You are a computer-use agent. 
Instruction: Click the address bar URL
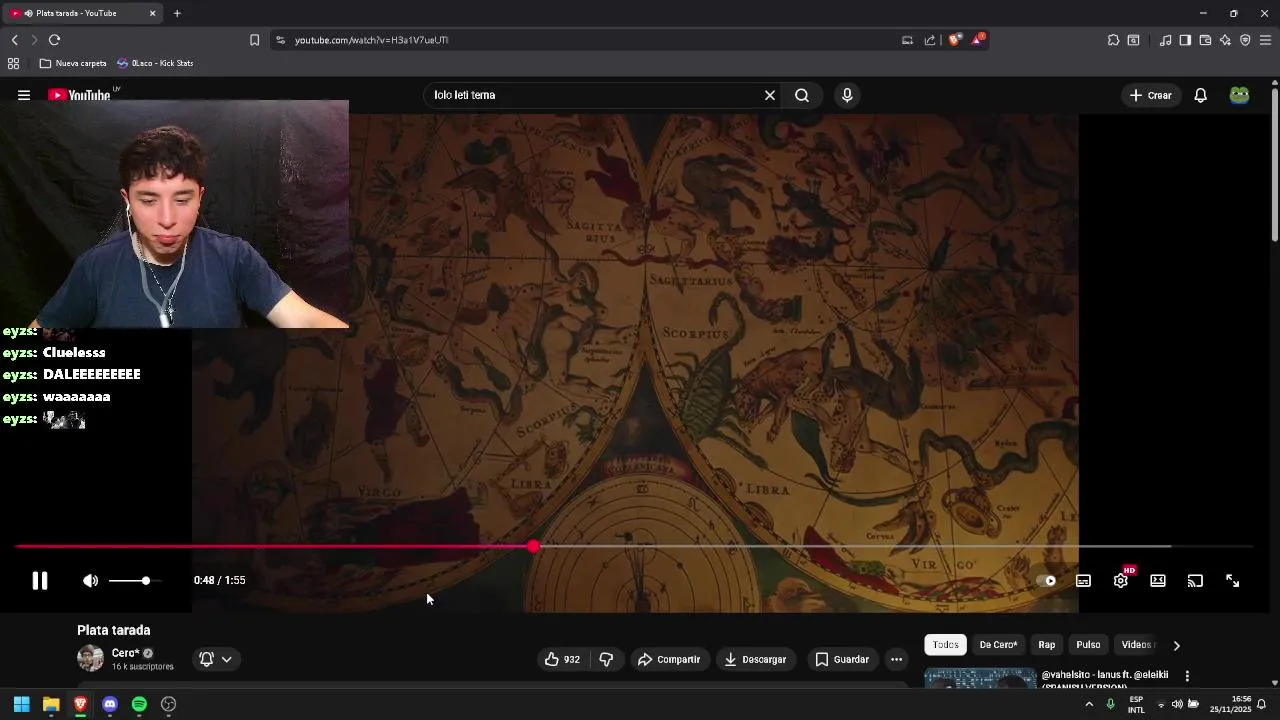point(371,40)
